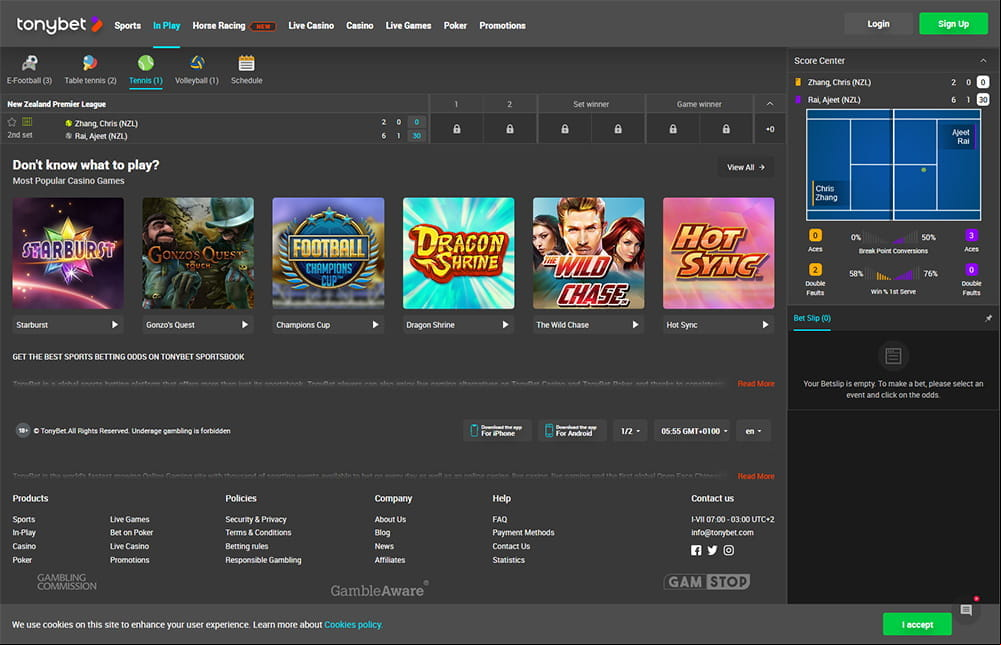Open the Football Champions Cup thumbnail

coord(328,253)
